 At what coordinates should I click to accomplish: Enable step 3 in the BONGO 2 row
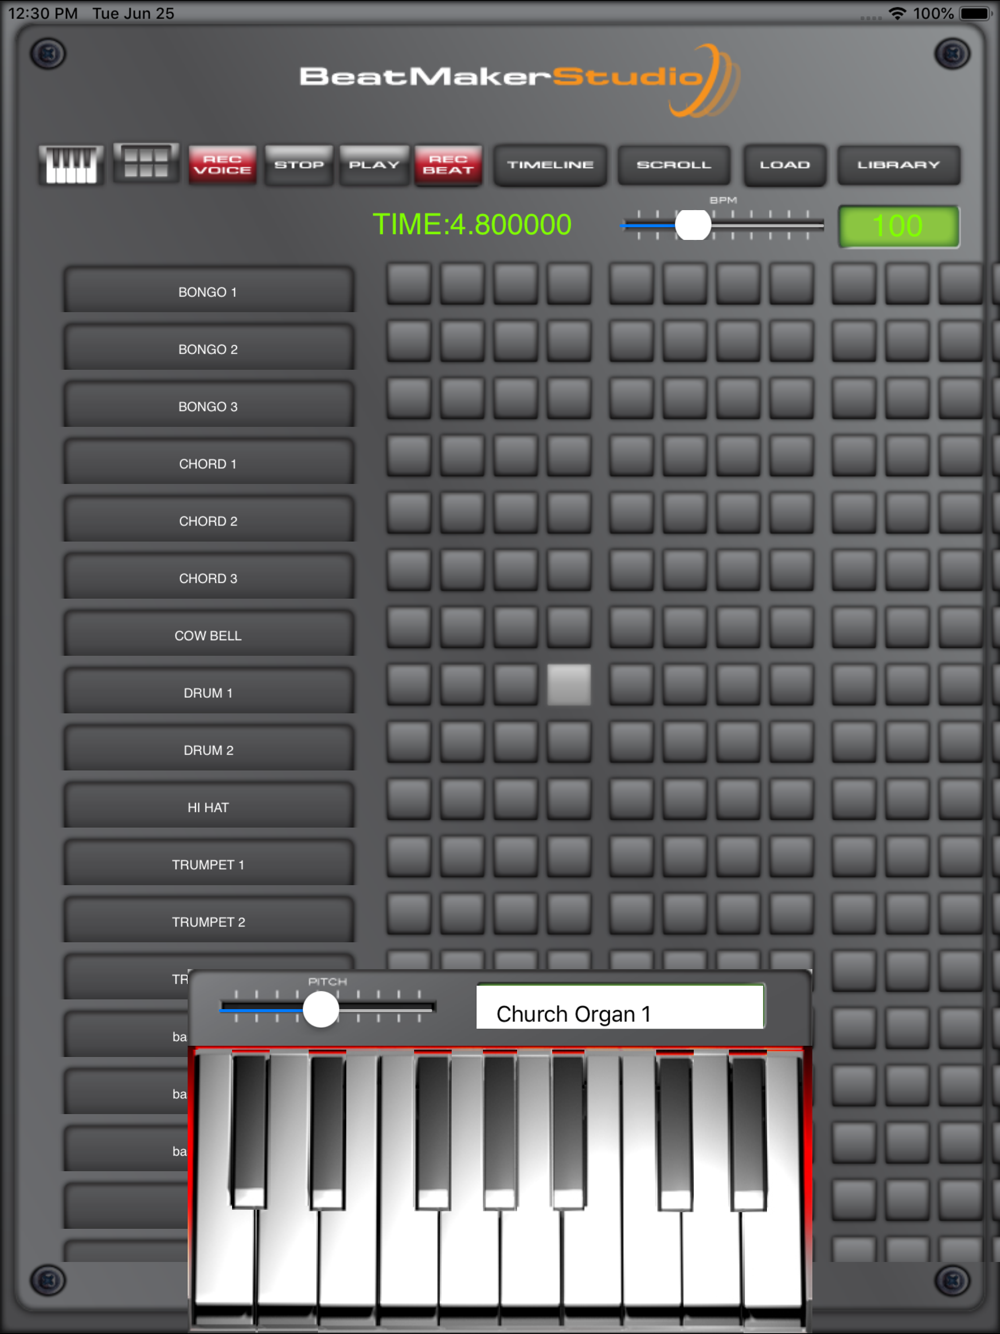(515, 341)
